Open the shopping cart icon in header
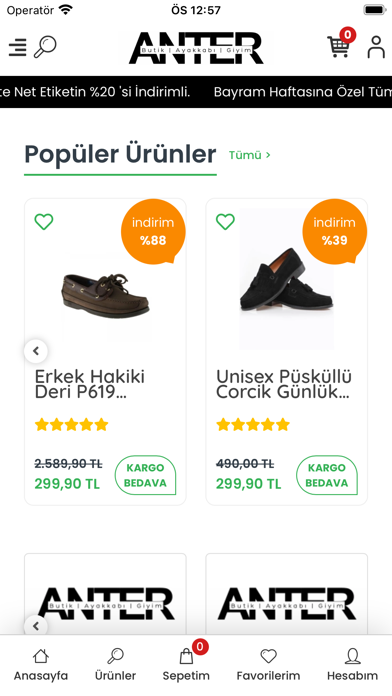Viewport: 392px width, 696px height. [339, 47]
